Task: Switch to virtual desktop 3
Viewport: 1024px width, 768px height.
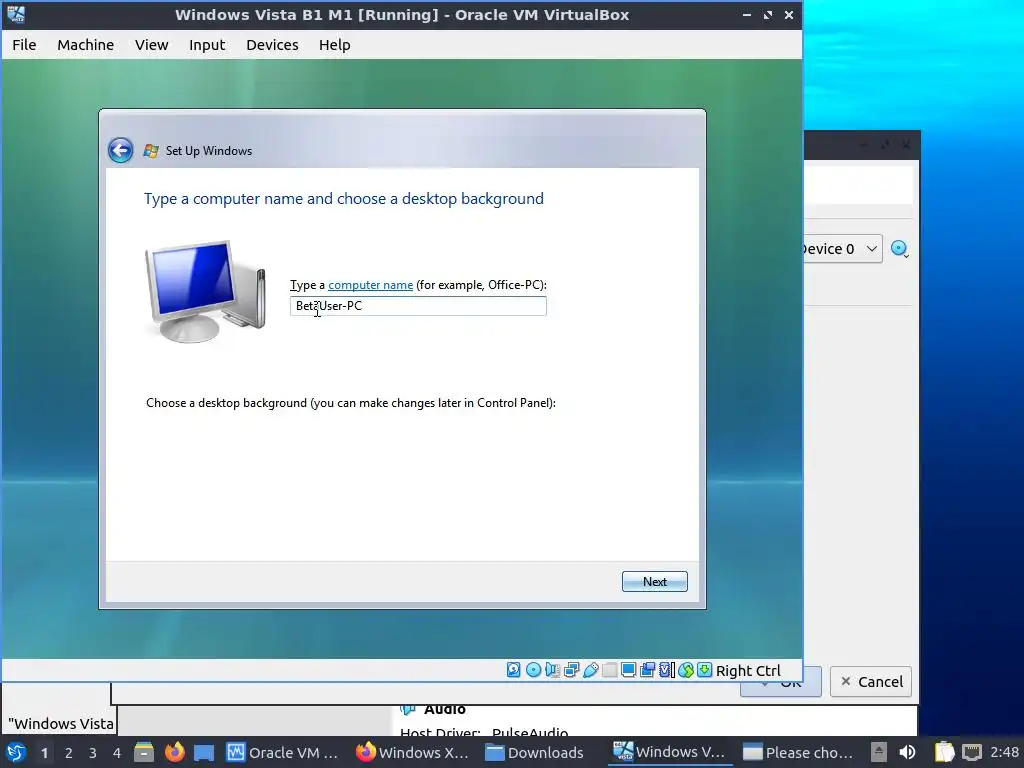Action: 92,753
